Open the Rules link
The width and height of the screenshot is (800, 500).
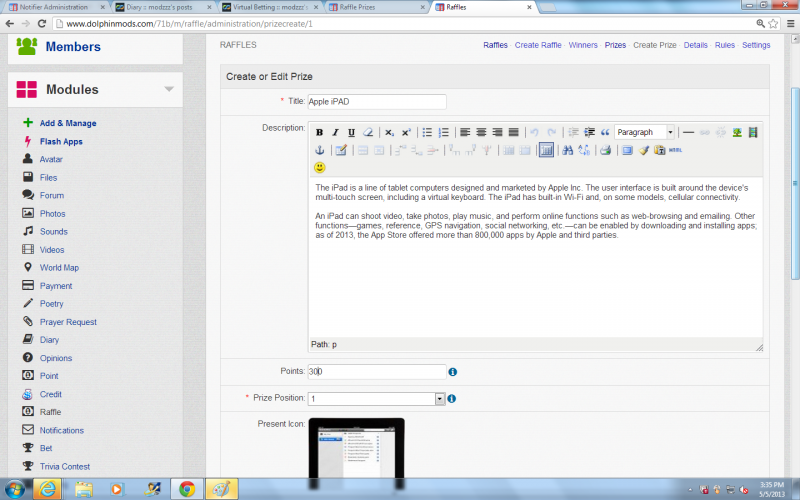(x=724, y=45)
